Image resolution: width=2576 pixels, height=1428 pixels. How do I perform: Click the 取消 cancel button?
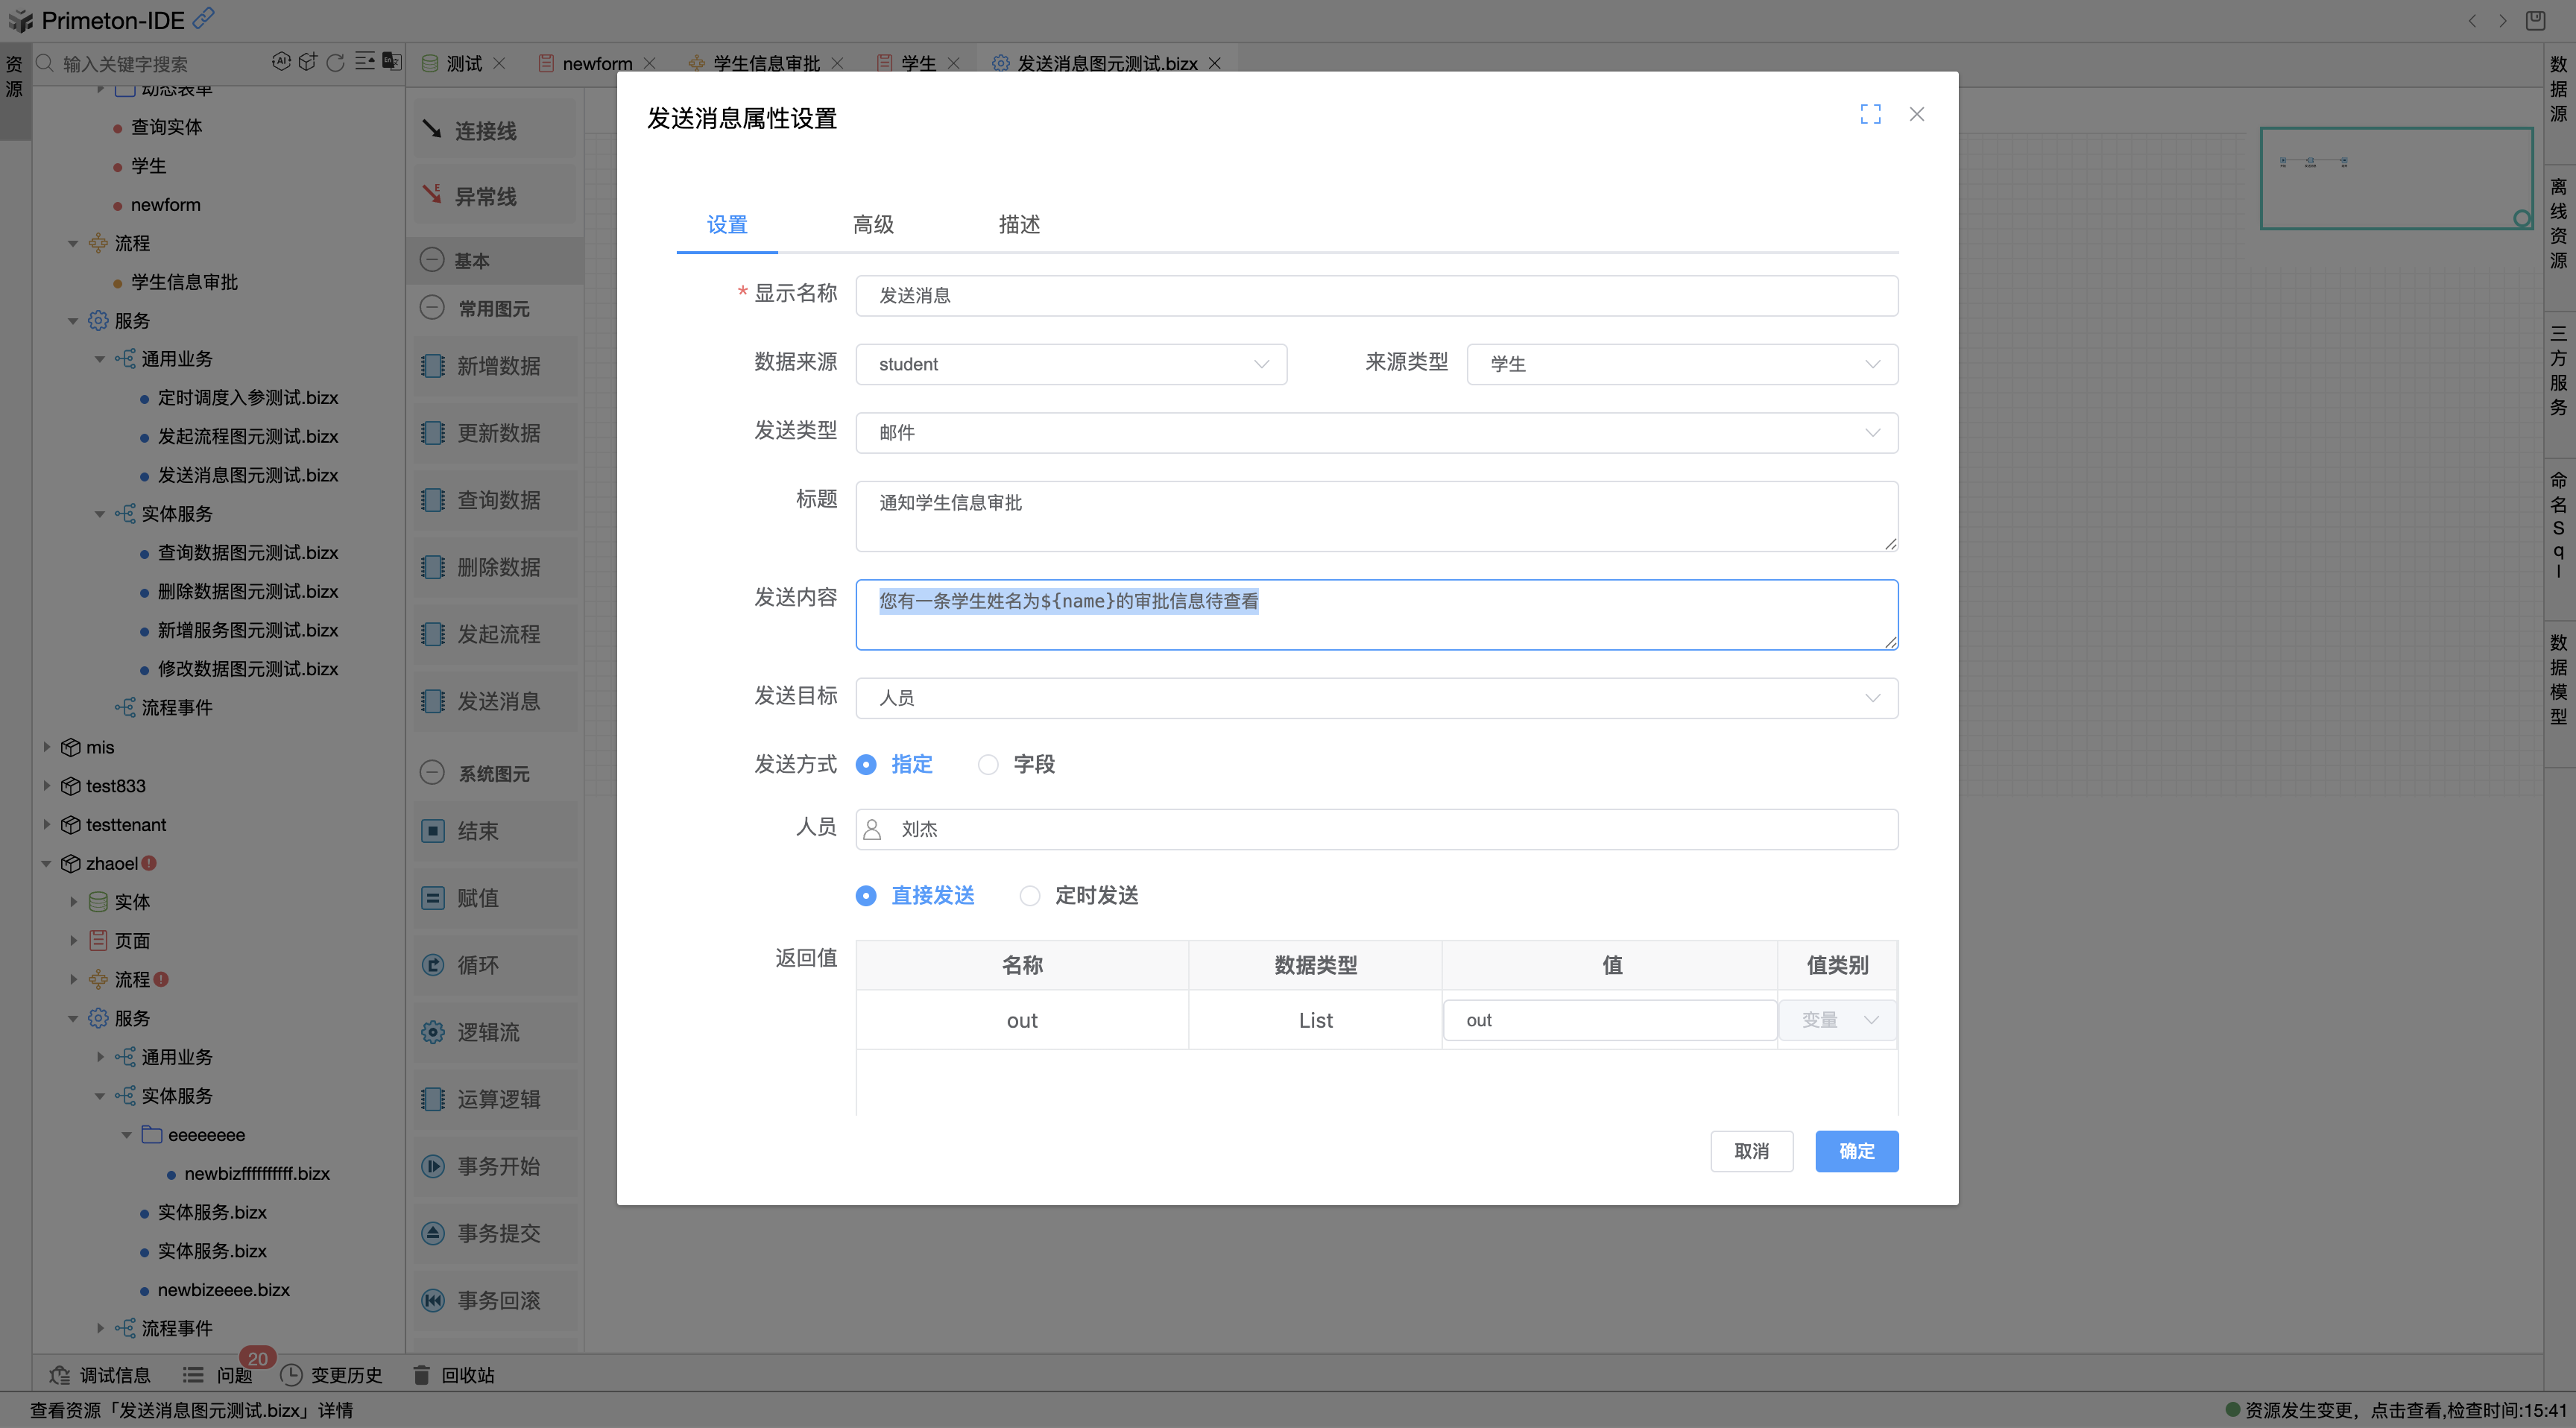click(x=1752, y=1151)
